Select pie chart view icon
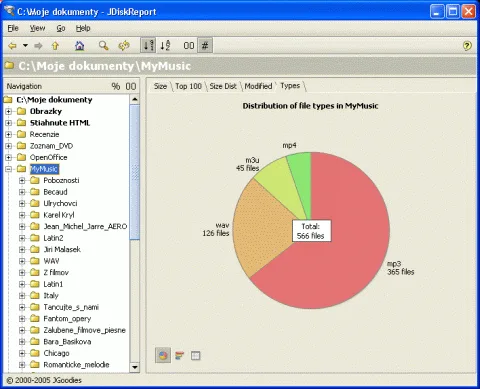The width and height of the screenshot is (480, 389). 163,356
